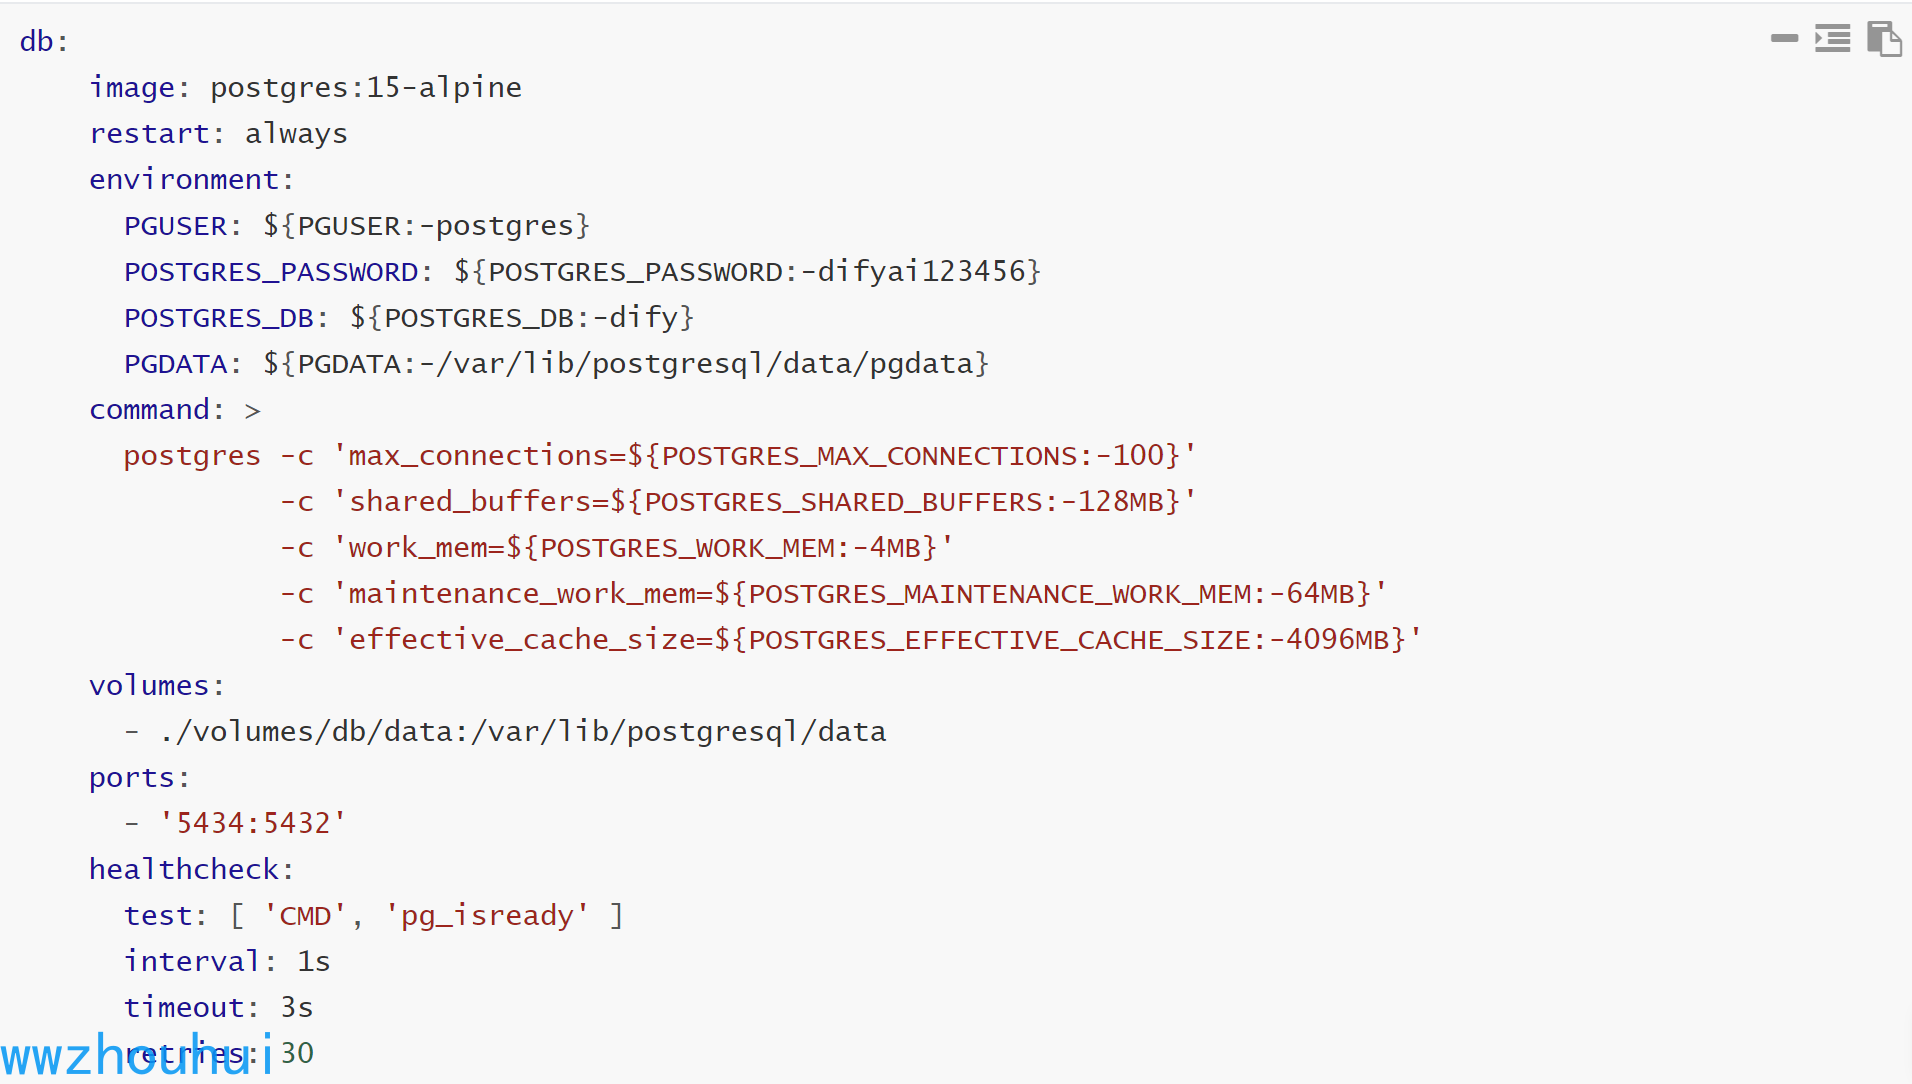This screenshot has width=1912, height=1084.
Task: Click the '5434:5432' port mapping
Action: (x=253, y=823)
